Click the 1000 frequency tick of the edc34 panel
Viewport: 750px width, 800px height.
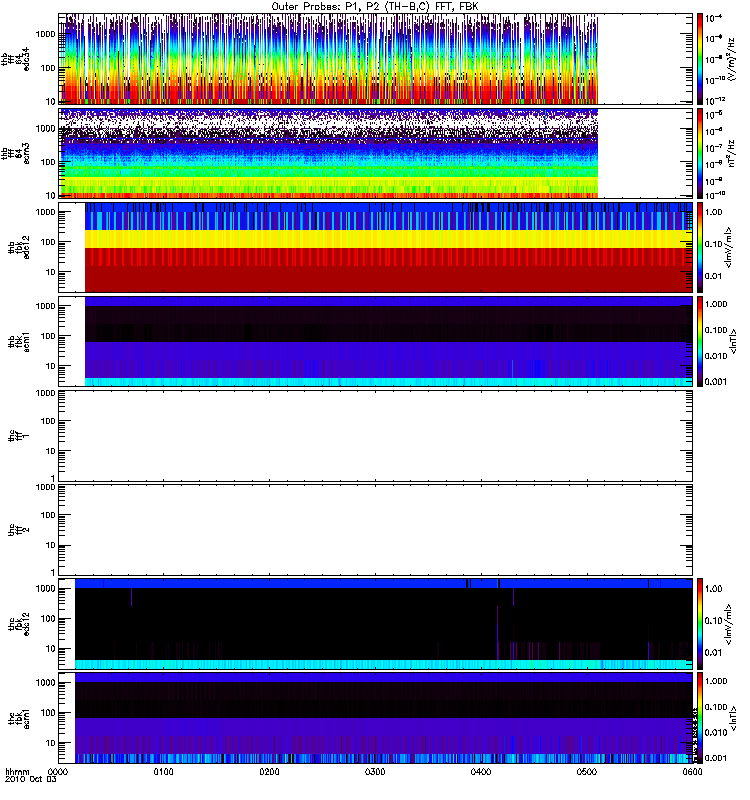(x=45, y=34)
